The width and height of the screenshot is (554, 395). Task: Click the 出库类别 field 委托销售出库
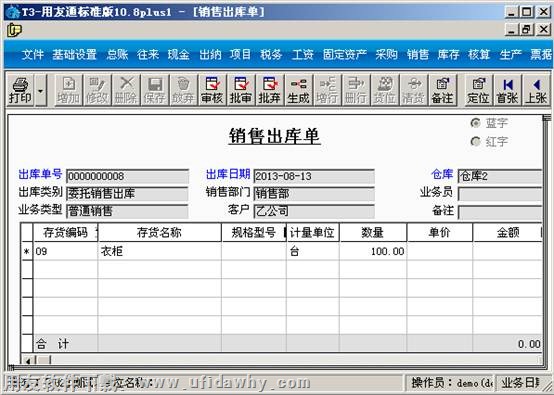tap(128, 193)
